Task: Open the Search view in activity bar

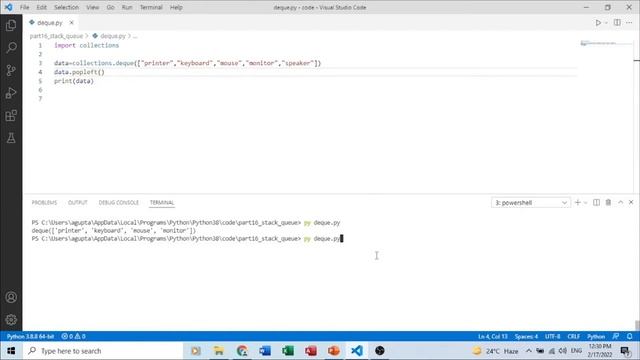Action: point(11,48)
